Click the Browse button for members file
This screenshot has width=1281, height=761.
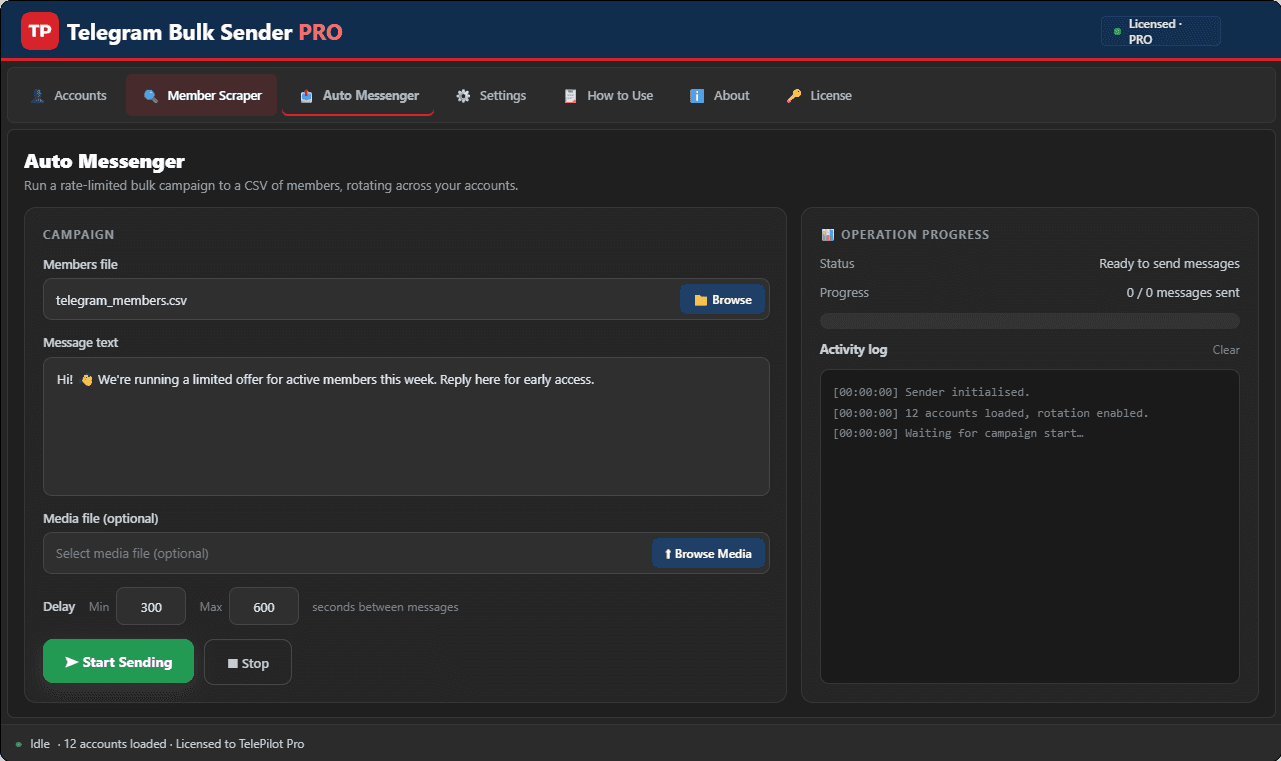722,299
